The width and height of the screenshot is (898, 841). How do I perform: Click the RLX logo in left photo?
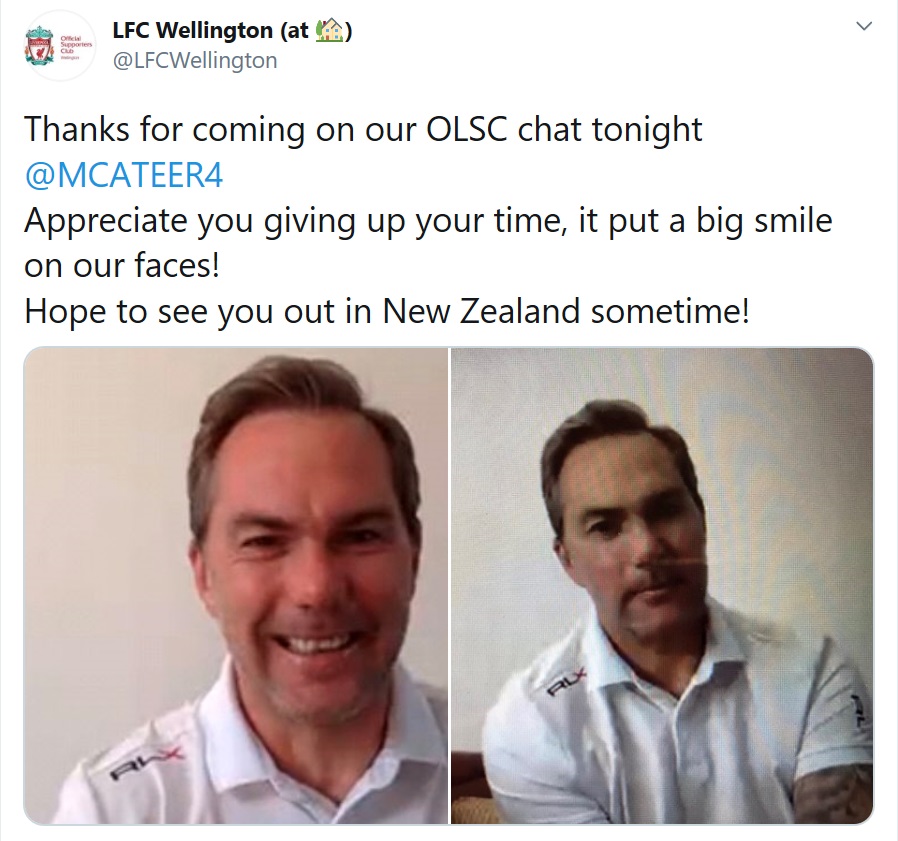(x=145, y=763)
